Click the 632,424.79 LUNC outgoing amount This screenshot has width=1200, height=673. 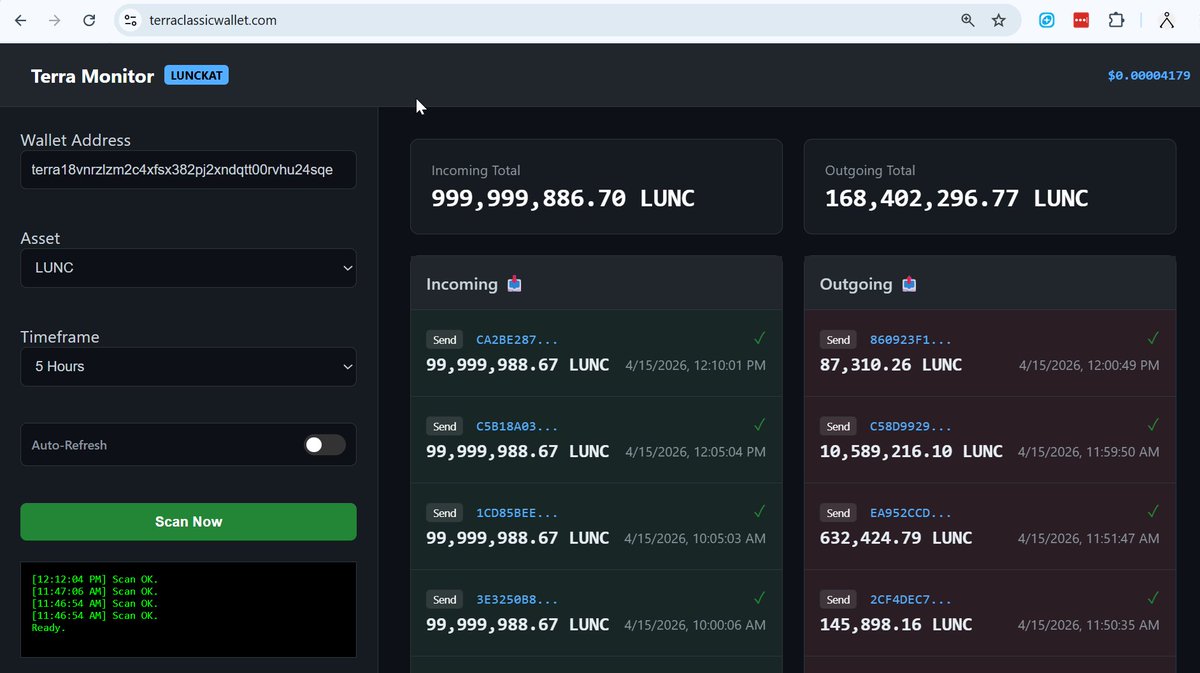(896, 538)
